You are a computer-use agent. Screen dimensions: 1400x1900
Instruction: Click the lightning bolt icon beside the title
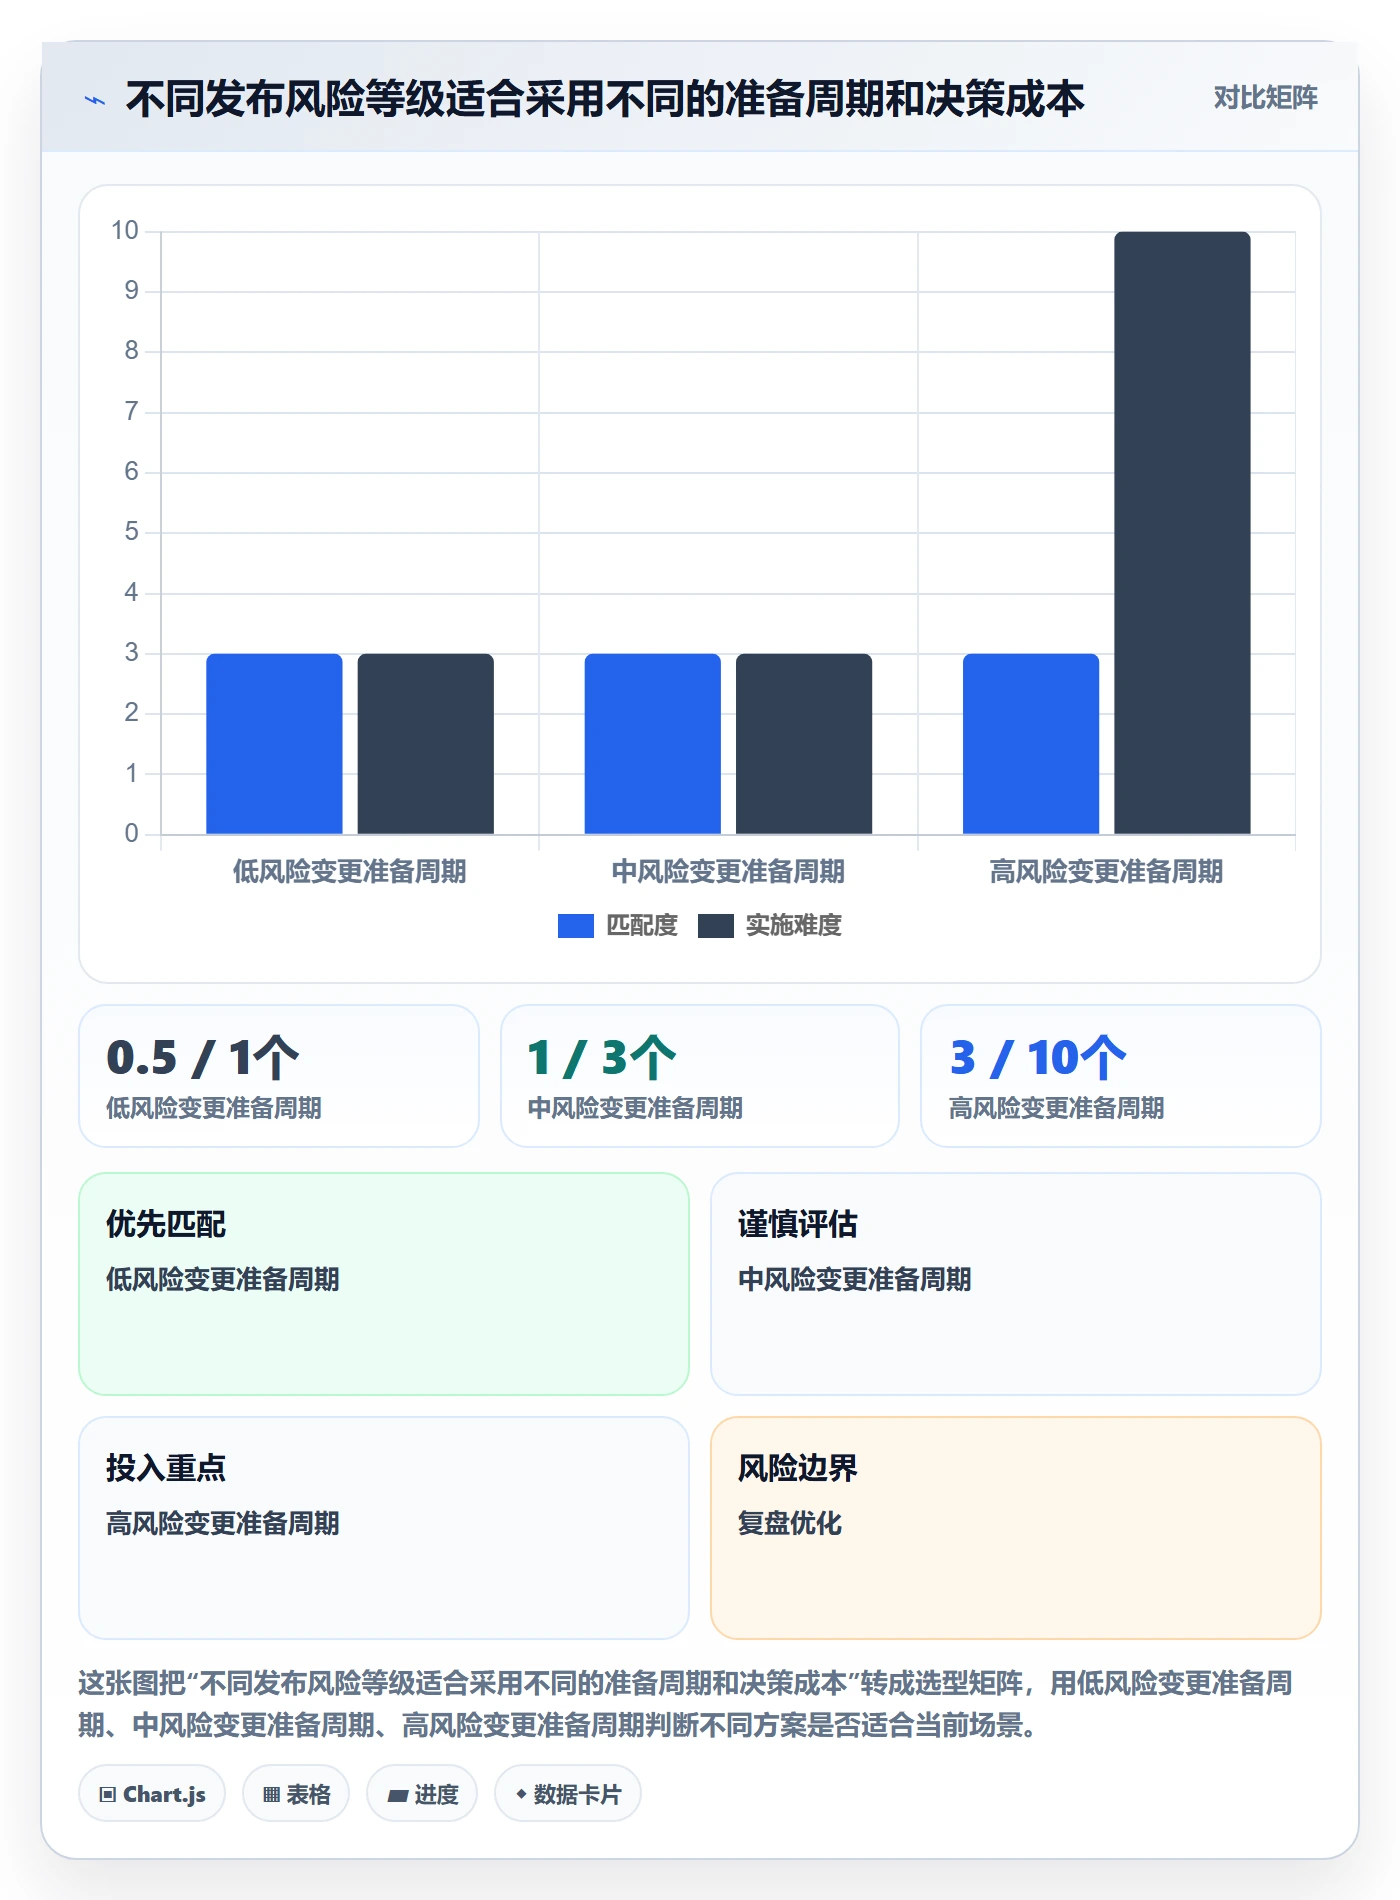pyautogui.click(x=95, y=100)
